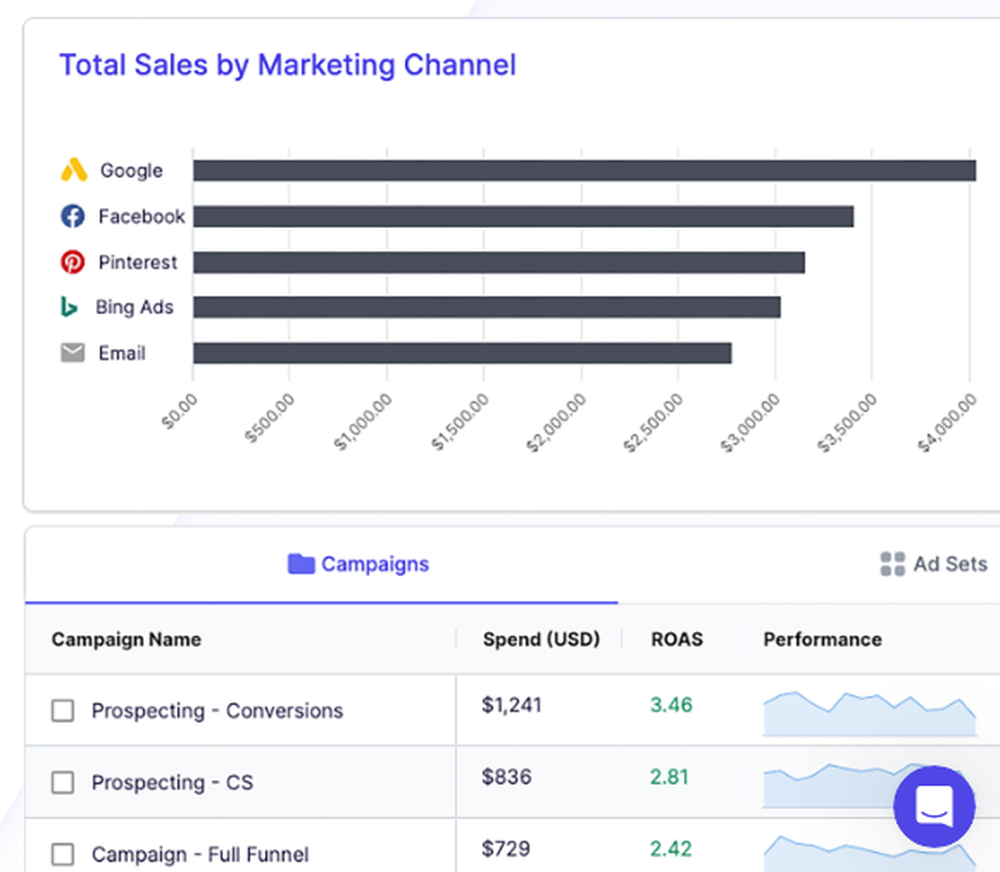
Task: Switch to the Ad Sets tab
Action: 934,564
